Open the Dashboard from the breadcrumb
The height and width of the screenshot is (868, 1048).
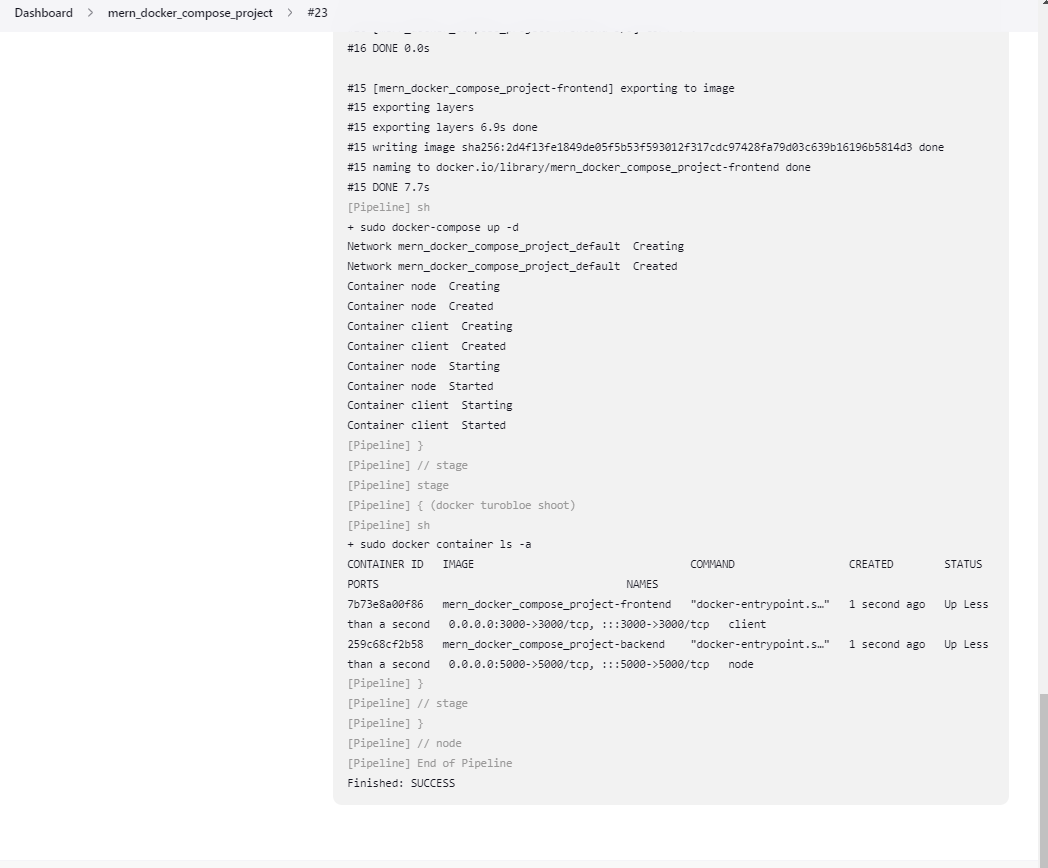[43, 13]
